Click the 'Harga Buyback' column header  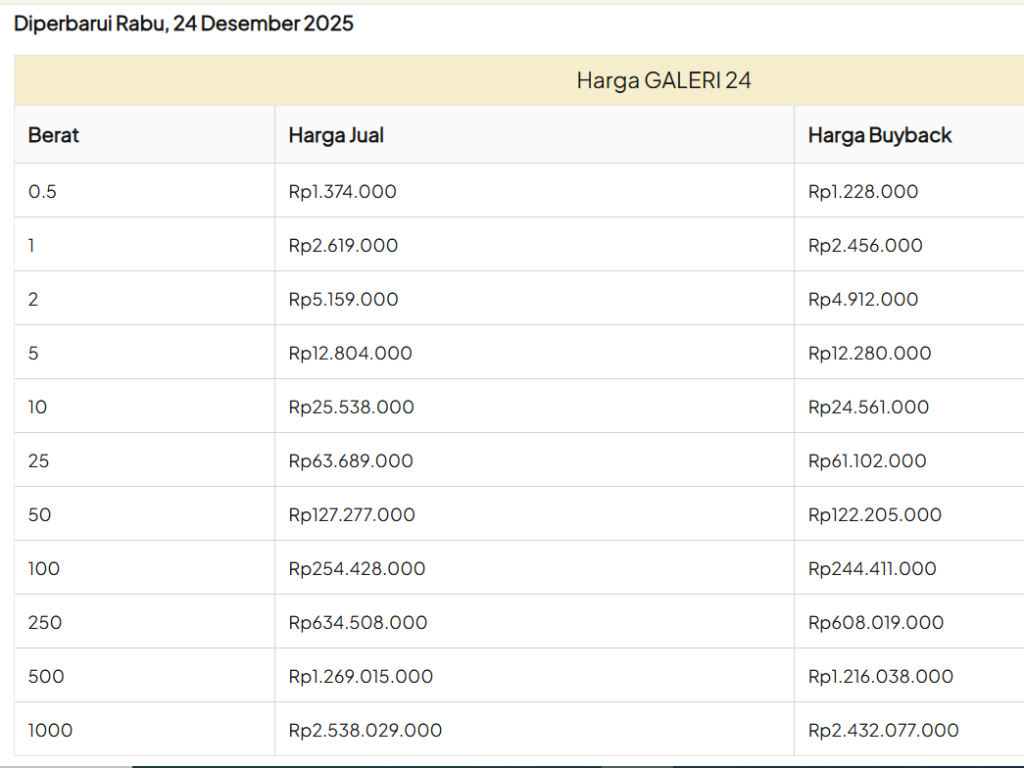click(880, 135)
